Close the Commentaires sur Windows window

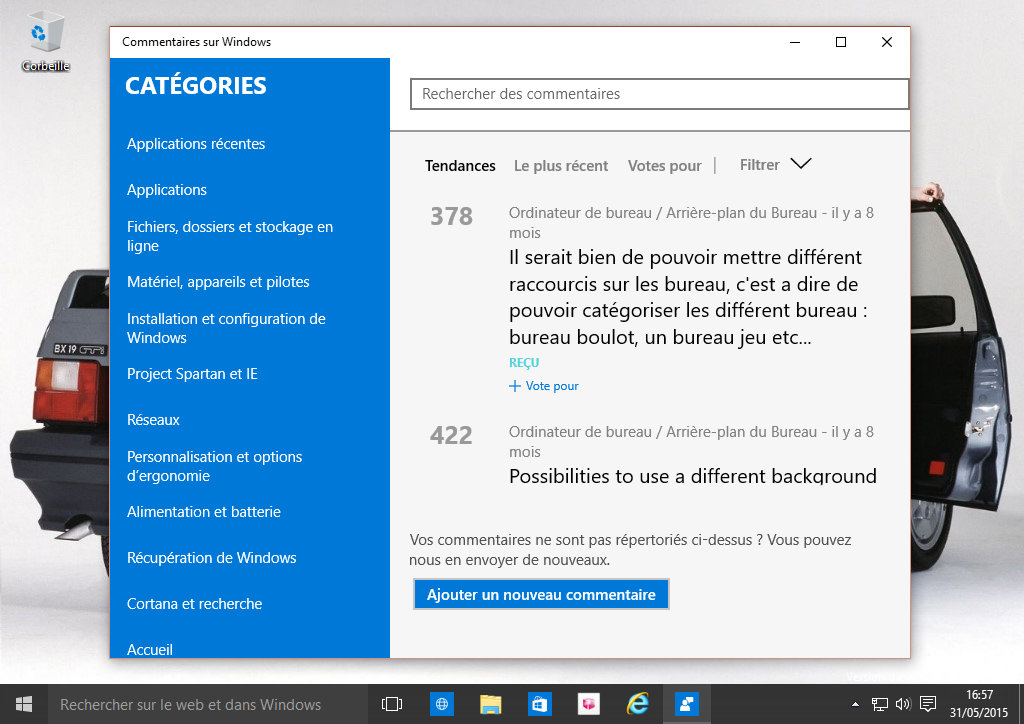887,42
